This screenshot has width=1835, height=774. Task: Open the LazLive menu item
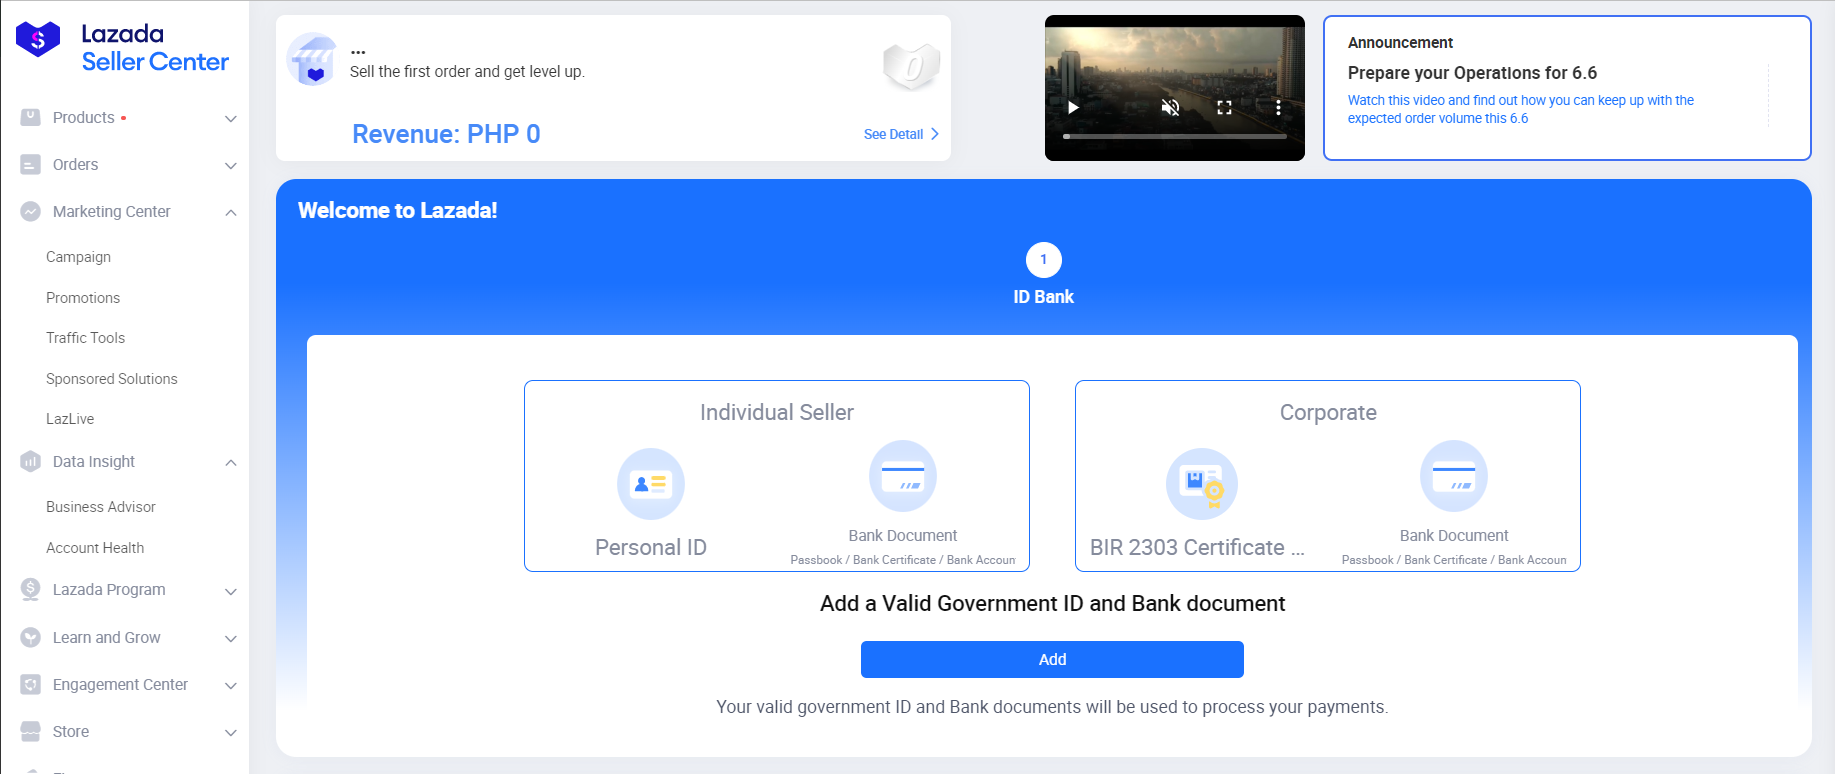(70, 419)
